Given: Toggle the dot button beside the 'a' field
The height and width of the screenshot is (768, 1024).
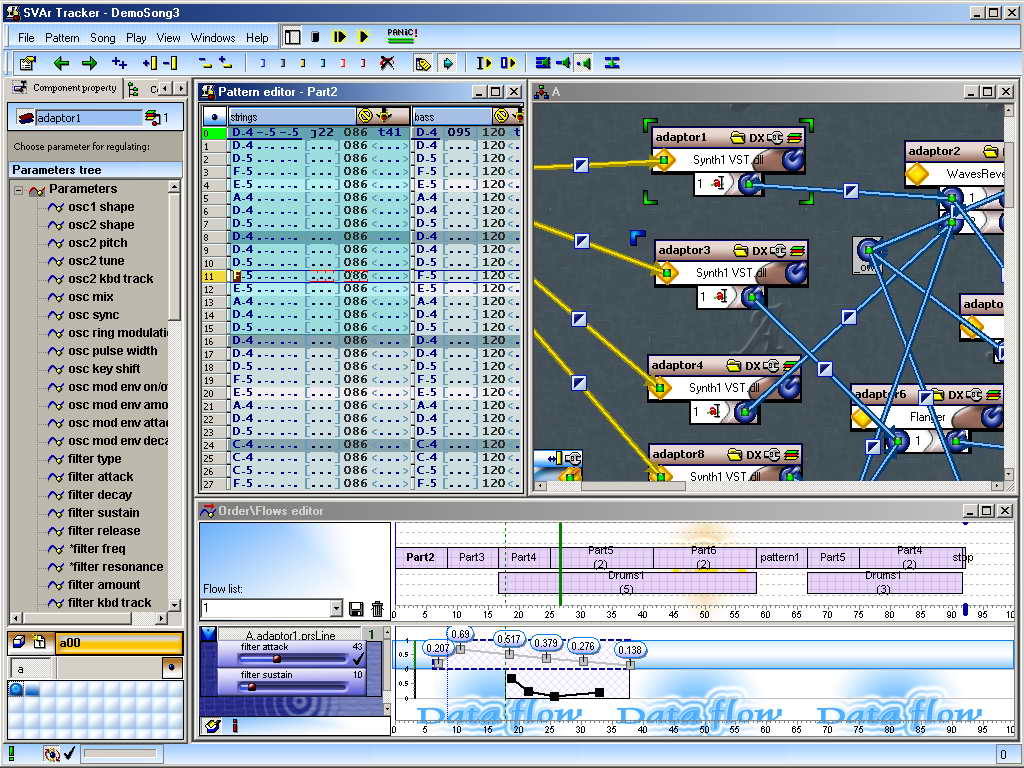Looking at the screenshot, I should tap(172, 668).
